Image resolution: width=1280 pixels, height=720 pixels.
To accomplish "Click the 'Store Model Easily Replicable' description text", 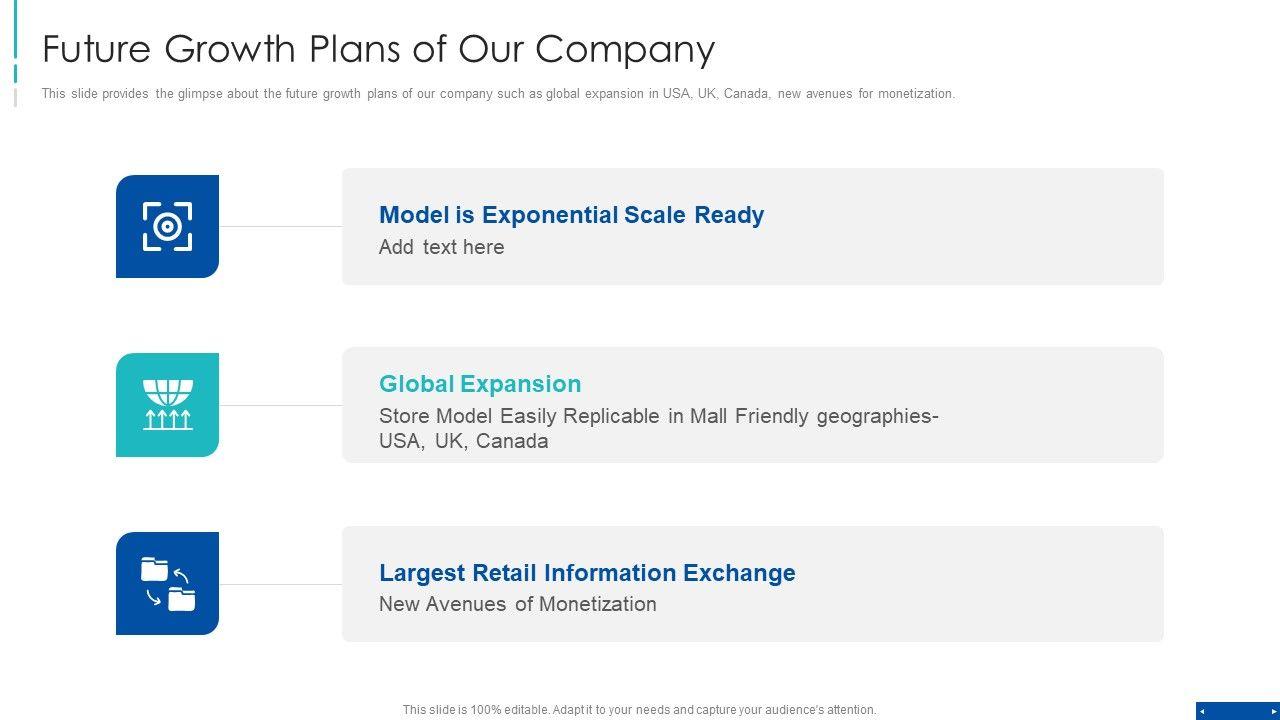I will [x=658, y=416].
